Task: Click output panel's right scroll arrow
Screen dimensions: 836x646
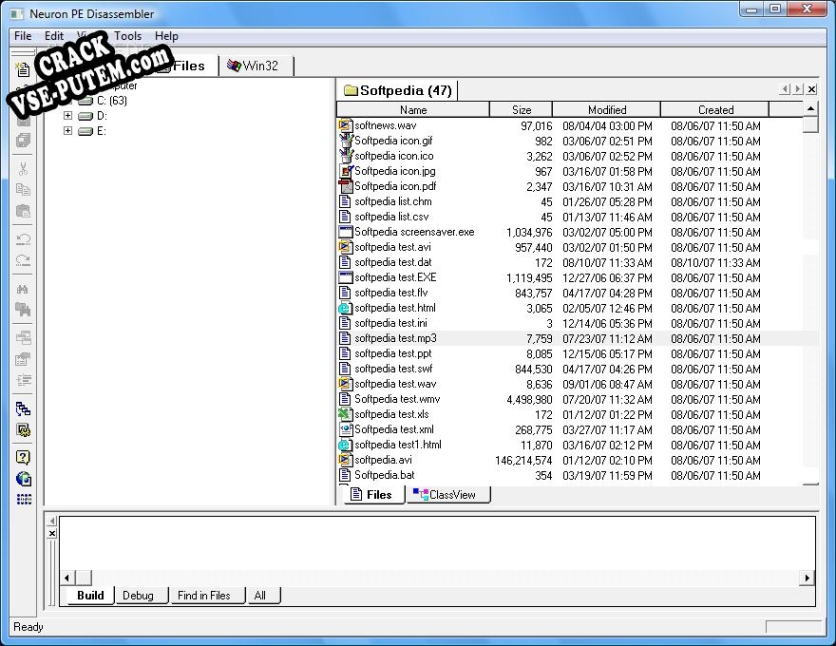Action: click(807, 578)
